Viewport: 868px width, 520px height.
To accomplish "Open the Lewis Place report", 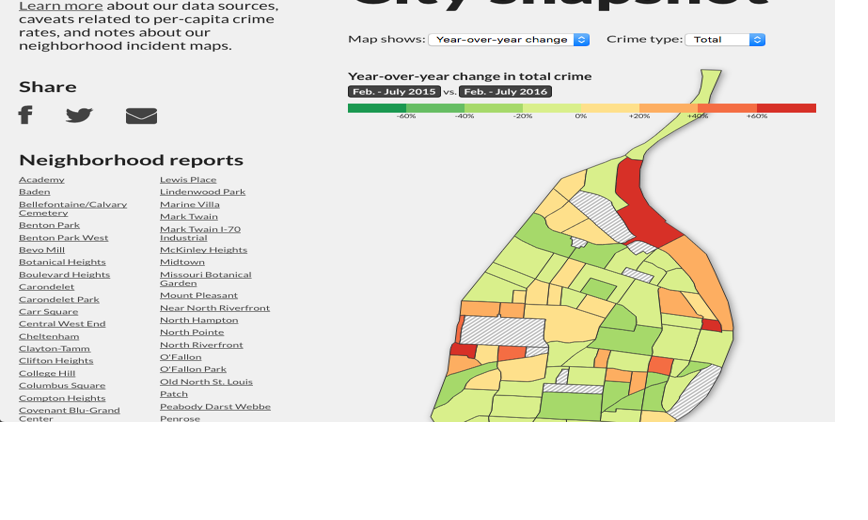I will point(188,179).
